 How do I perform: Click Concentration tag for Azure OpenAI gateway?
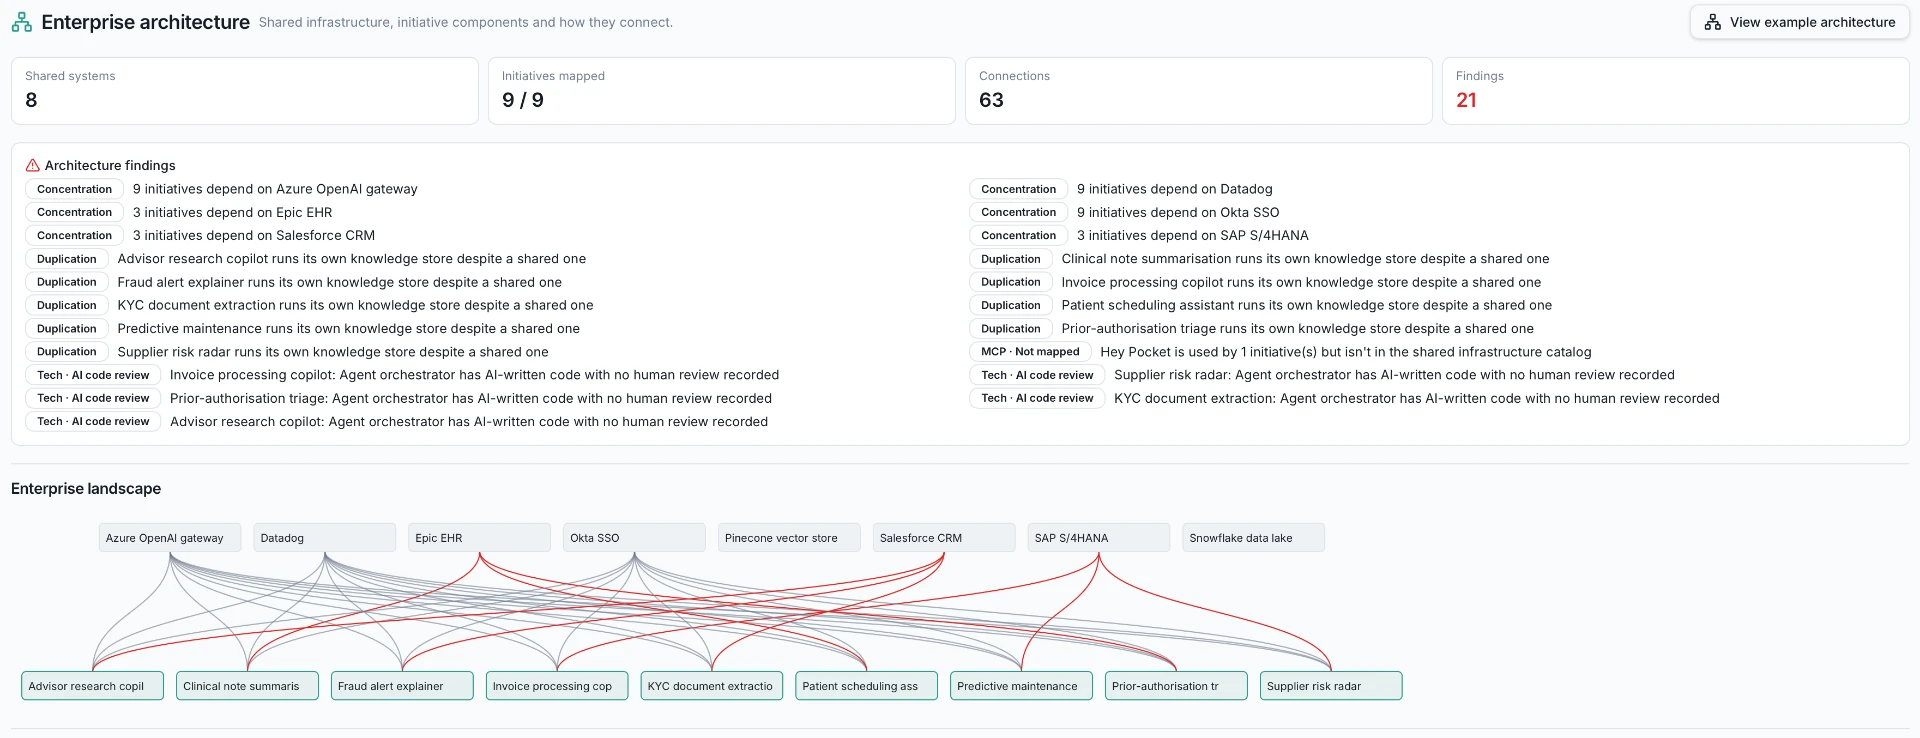(x=74, y=189)
